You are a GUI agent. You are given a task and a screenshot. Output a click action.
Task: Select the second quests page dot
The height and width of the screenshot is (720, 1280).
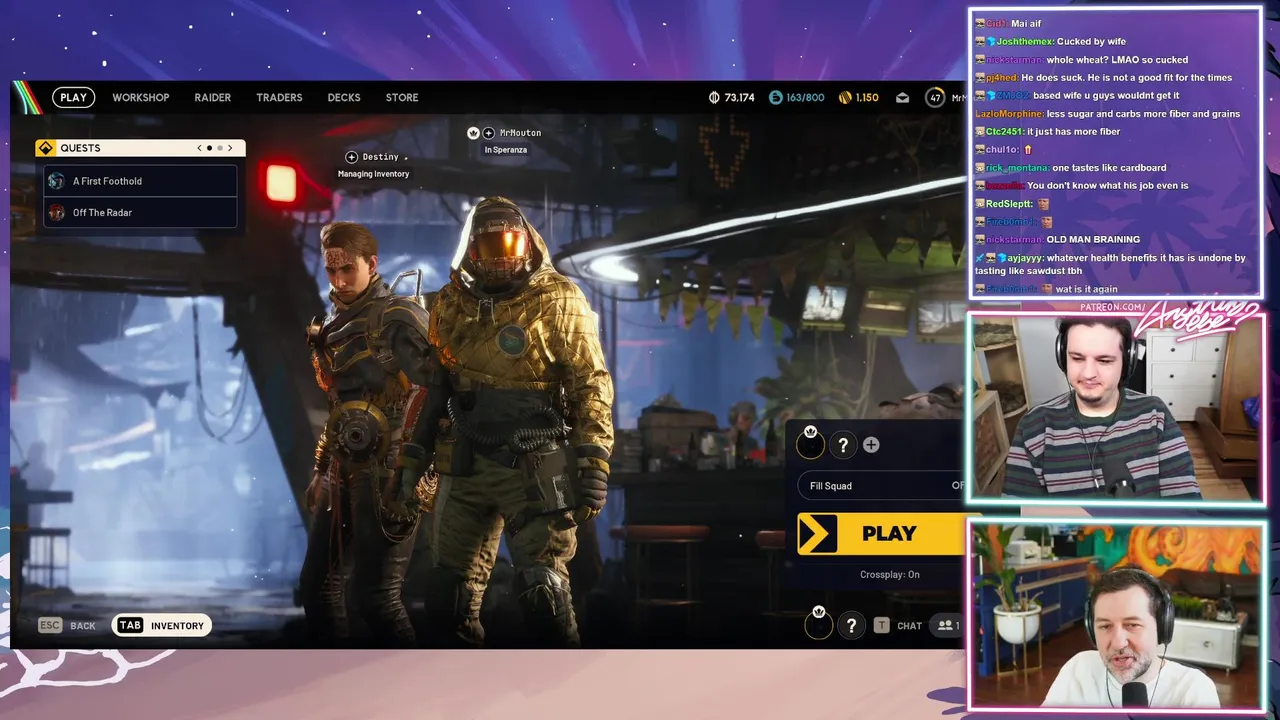click(x=220, y=148)
